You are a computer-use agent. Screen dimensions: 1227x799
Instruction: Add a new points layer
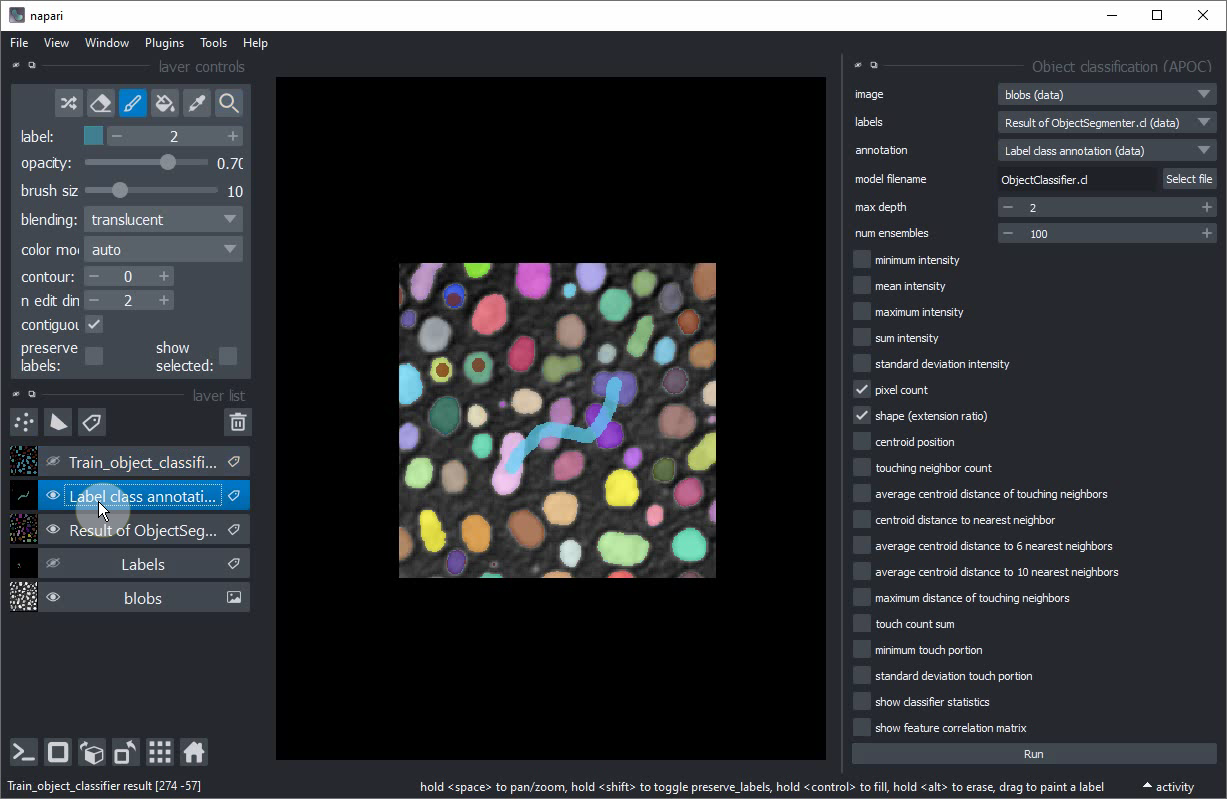pos(24,422)
